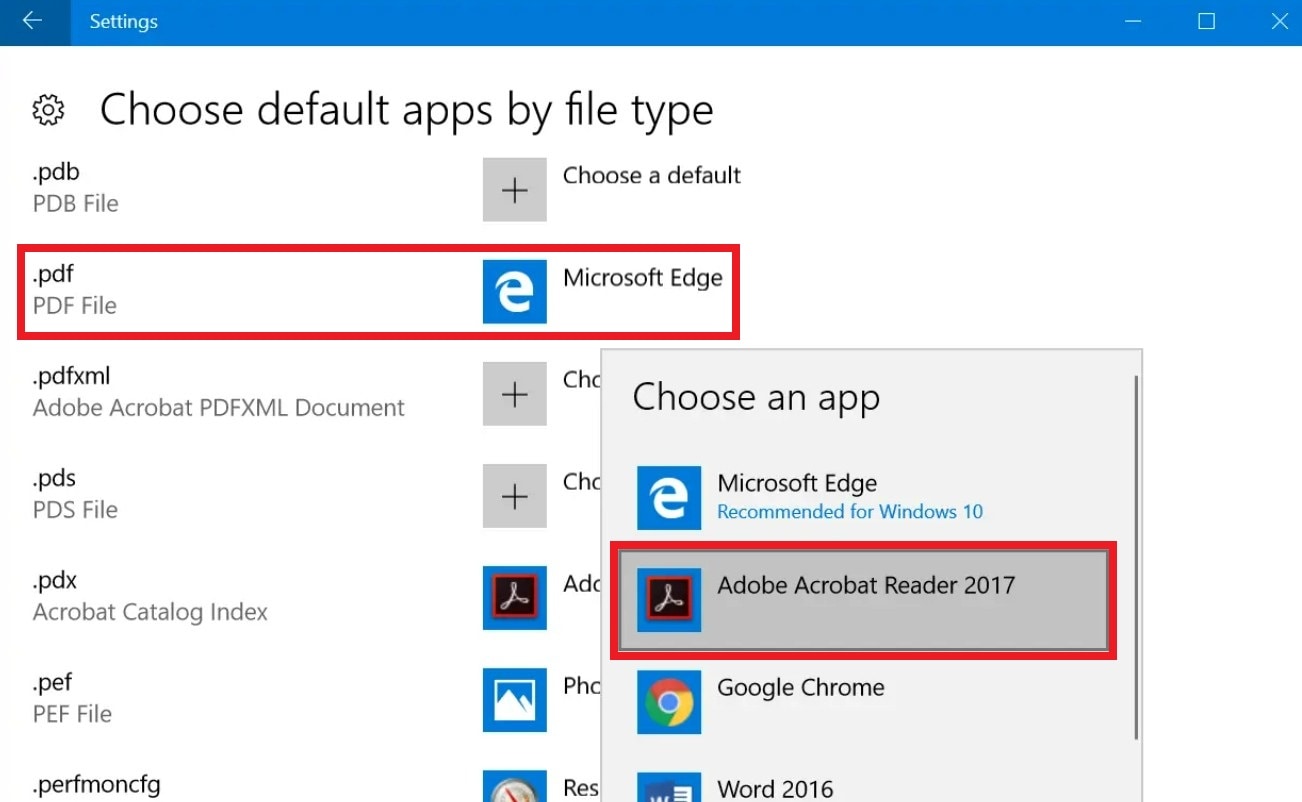
Task: Click the Photos icon beside .pef
Action: 514,700
